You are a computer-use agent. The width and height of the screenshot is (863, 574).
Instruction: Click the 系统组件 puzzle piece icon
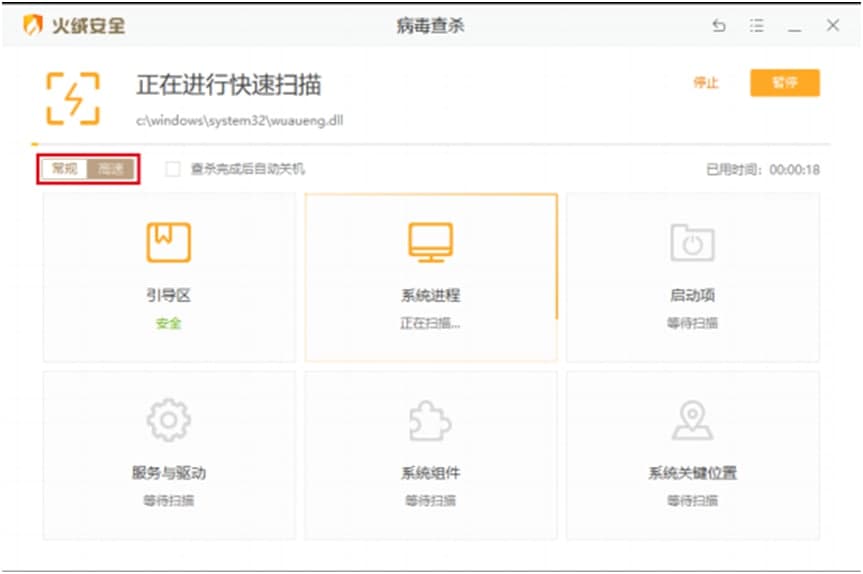click(430, 421)
